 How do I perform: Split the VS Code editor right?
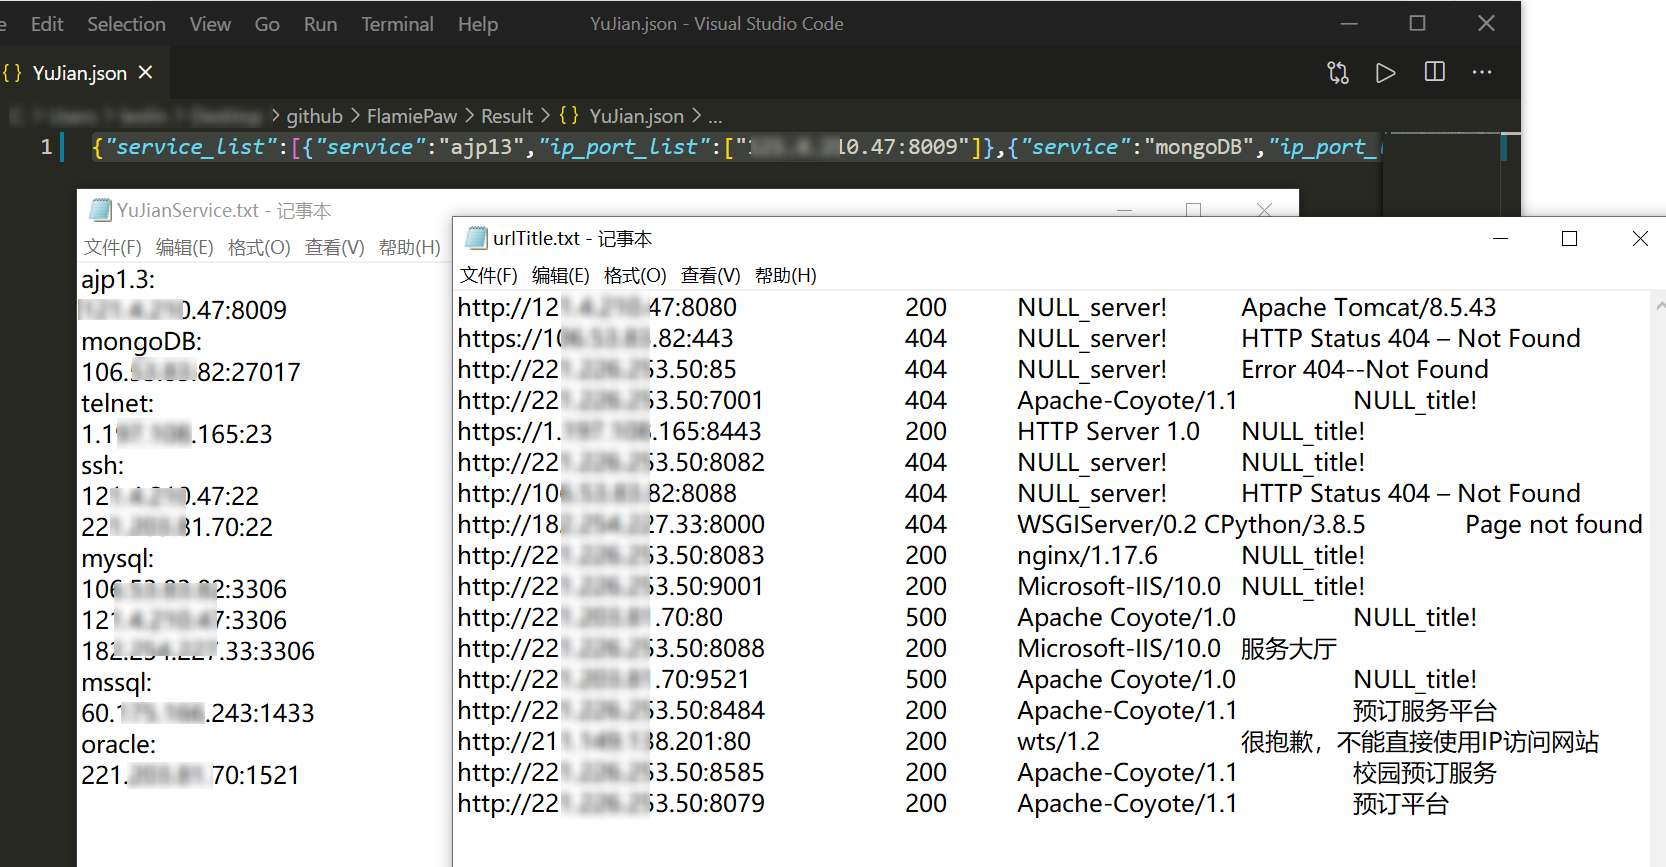[x=1434, y=72]
